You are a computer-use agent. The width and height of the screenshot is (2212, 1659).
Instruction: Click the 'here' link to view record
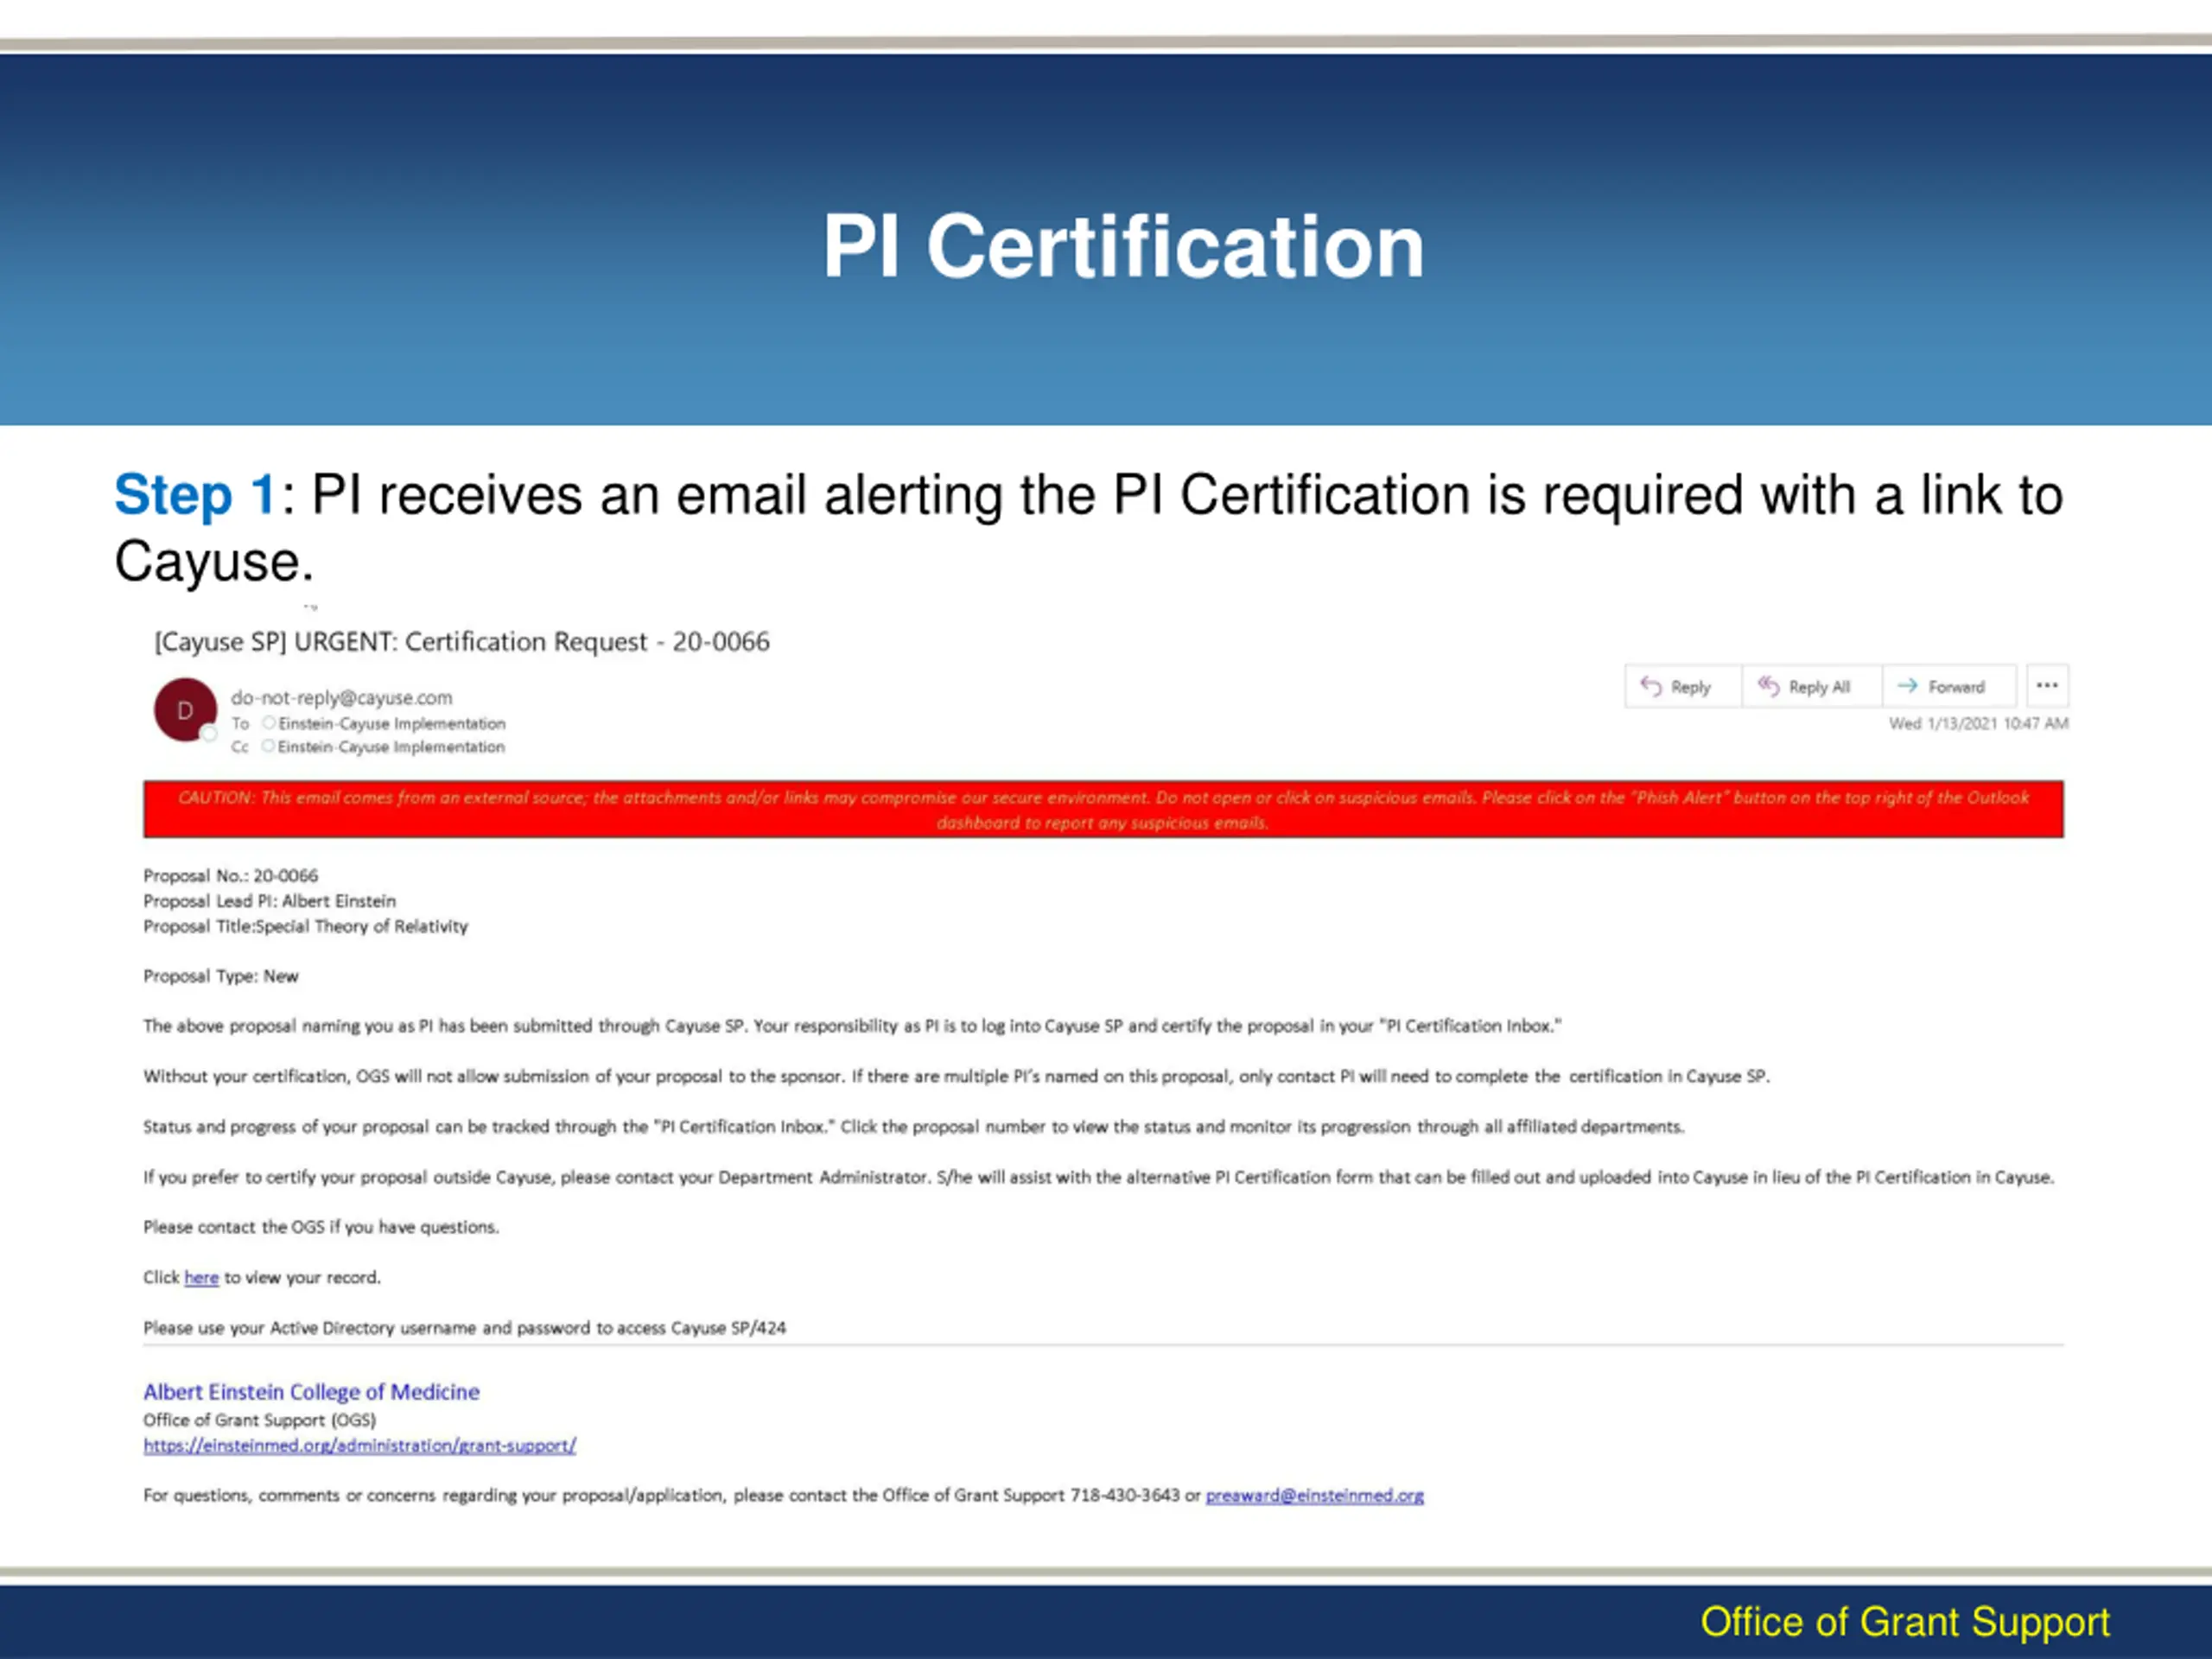(201, 1277)
